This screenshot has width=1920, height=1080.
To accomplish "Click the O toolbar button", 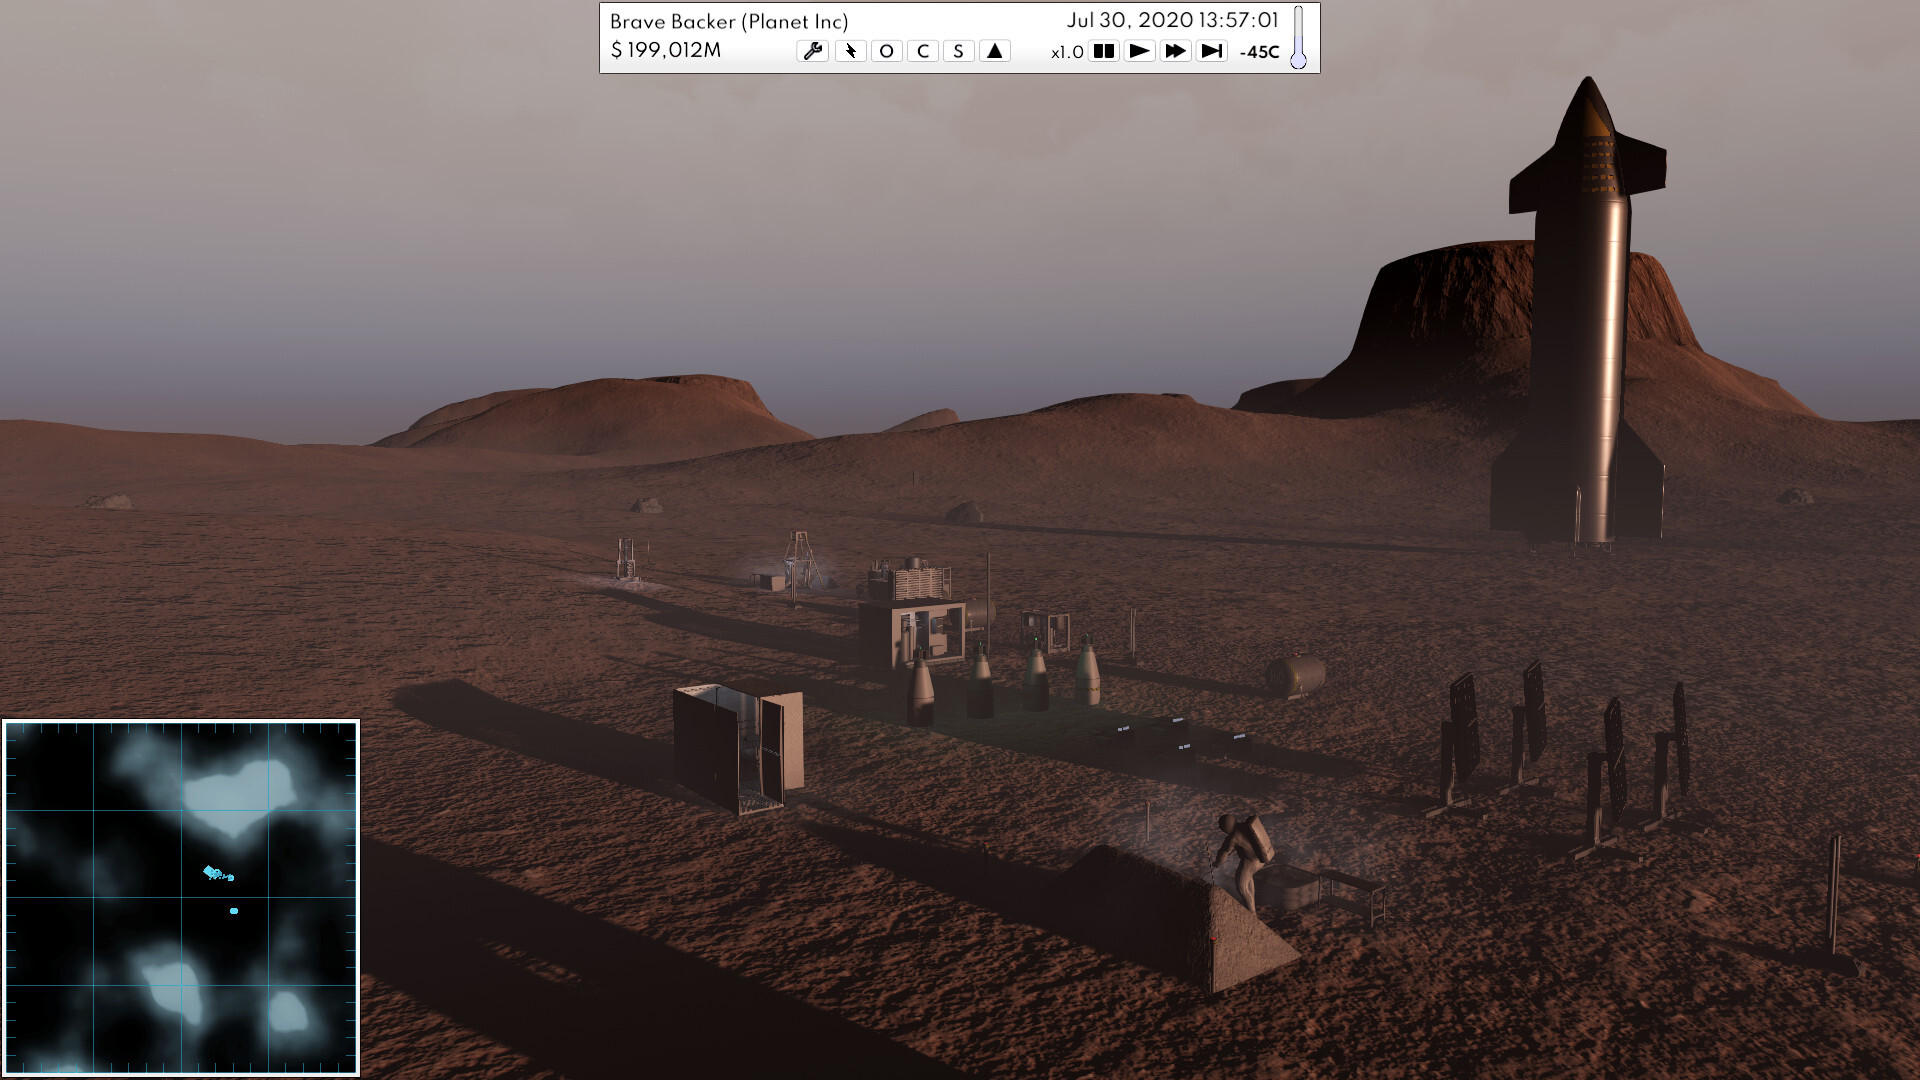I will (x=886, y=51).
